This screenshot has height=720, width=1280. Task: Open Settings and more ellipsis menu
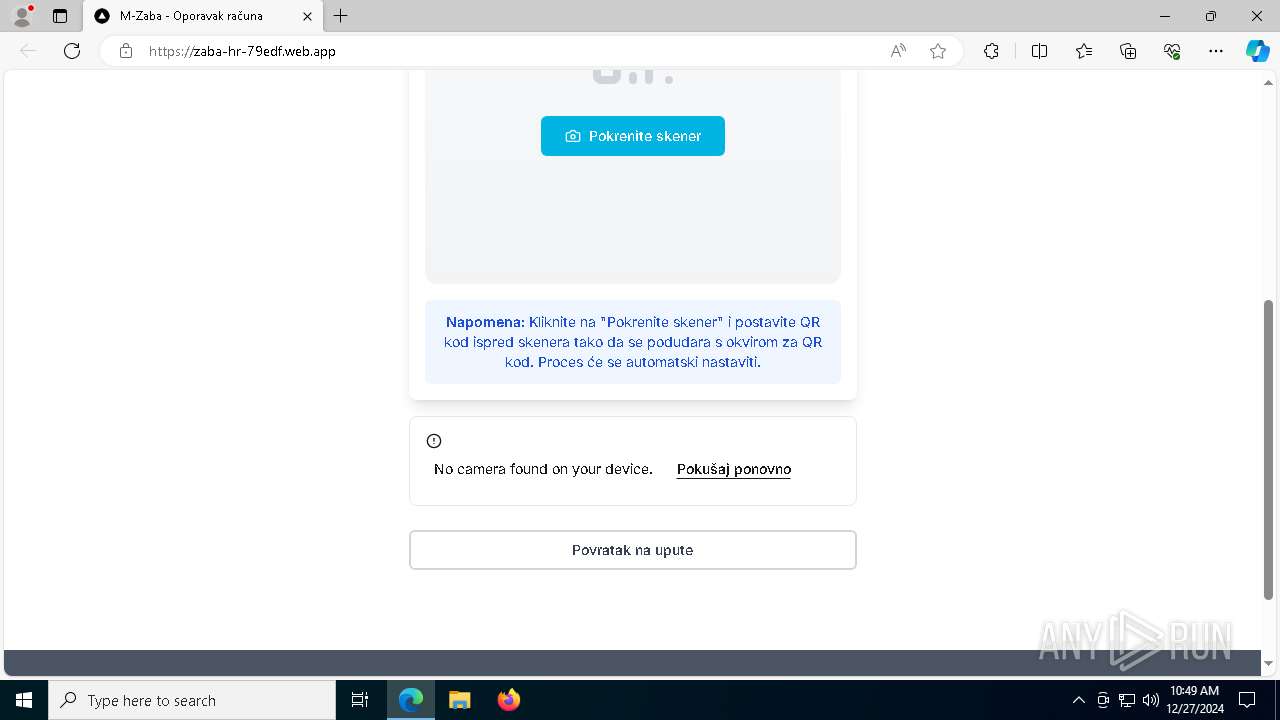(1216, 51)
